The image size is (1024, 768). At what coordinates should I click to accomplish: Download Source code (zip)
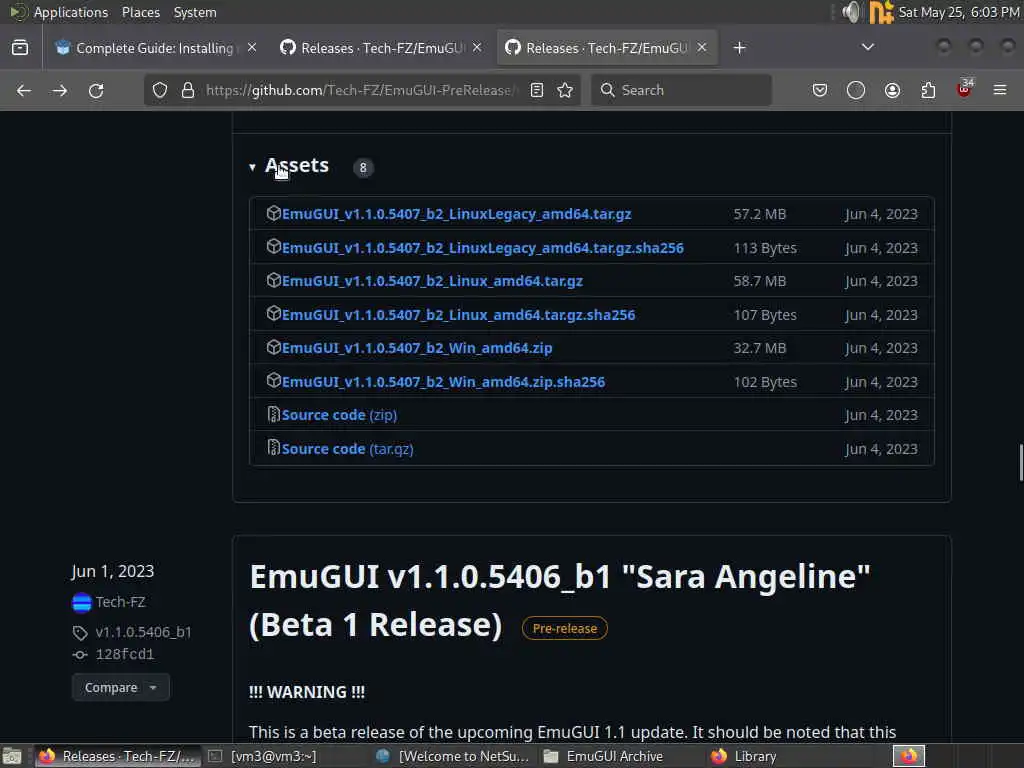pos(339,415)
